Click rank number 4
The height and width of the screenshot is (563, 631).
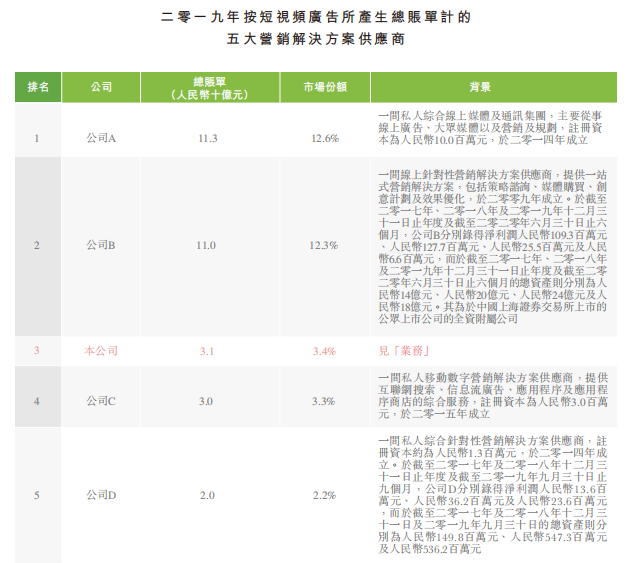[37, 402]
